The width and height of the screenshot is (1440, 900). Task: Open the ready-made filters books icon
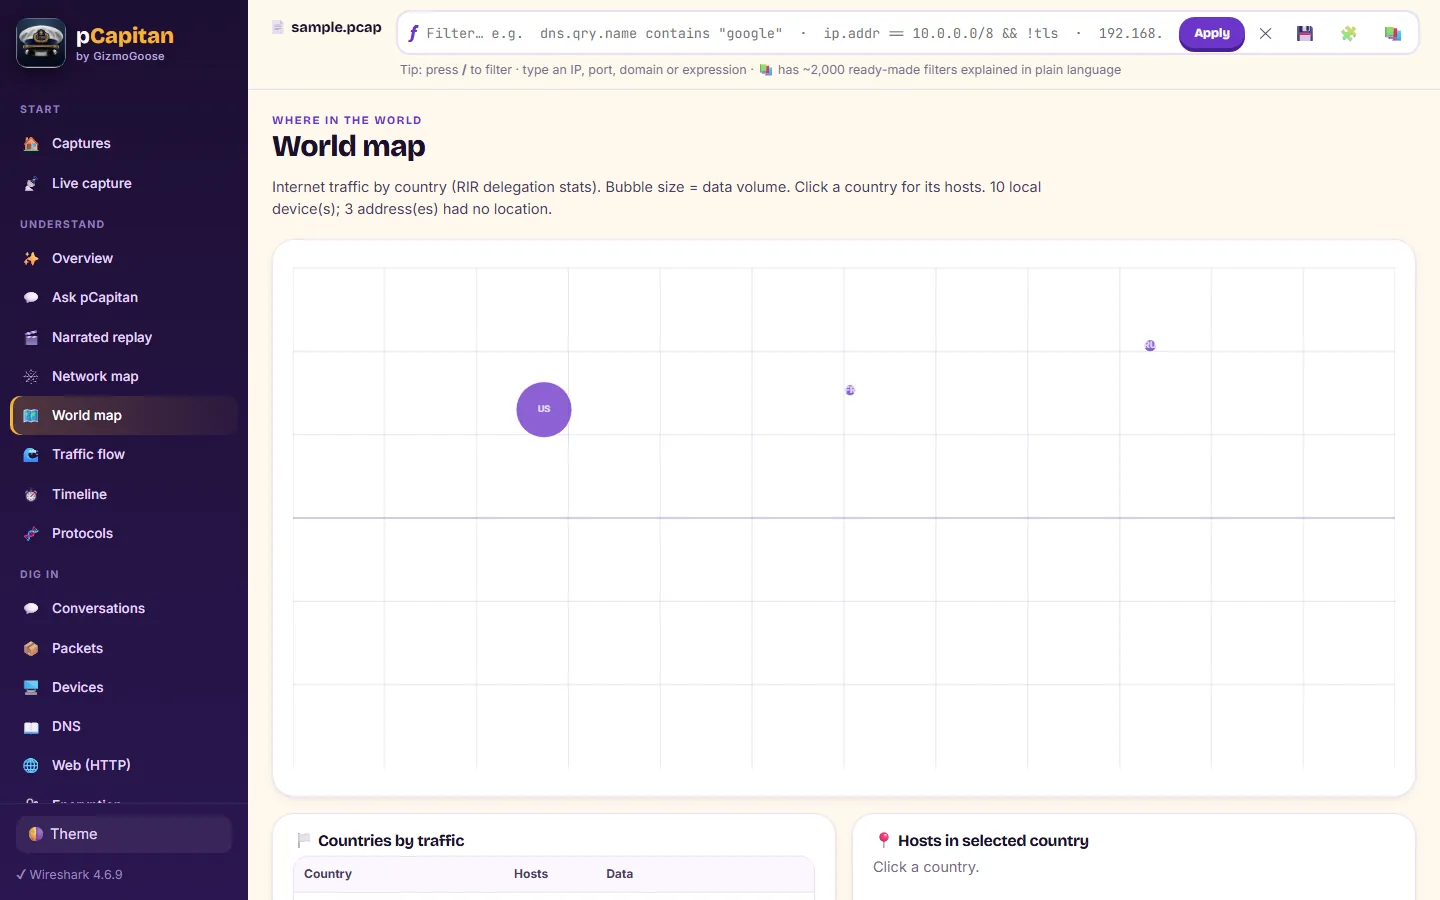coord(1393,34)
